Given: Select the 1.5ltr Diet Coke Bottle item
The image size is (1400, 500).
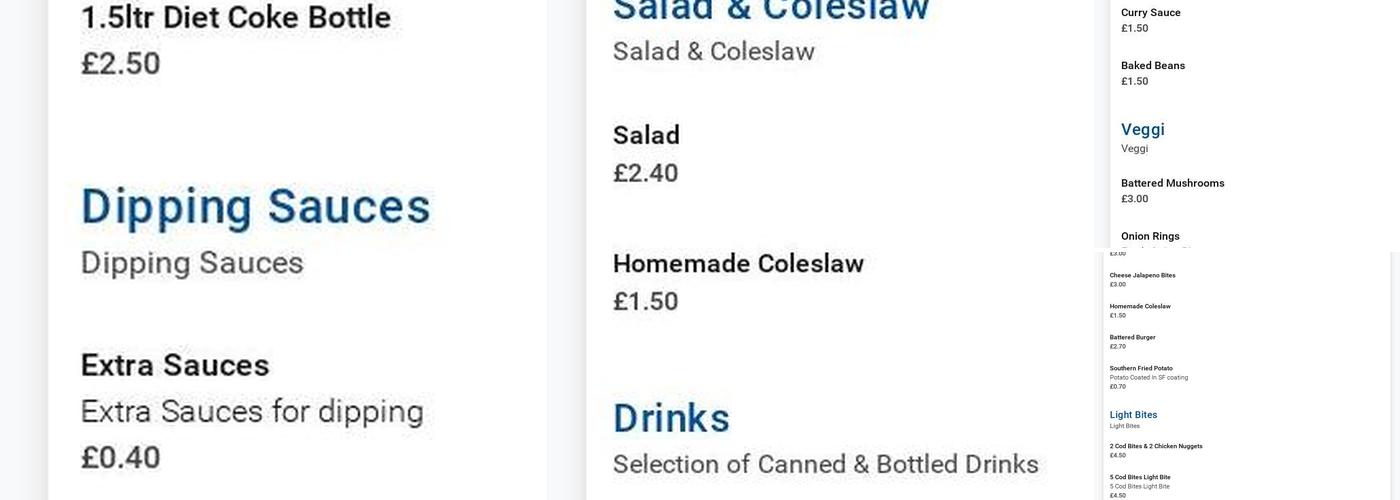Looking at the screenshot, I should (x=236, y=18).
